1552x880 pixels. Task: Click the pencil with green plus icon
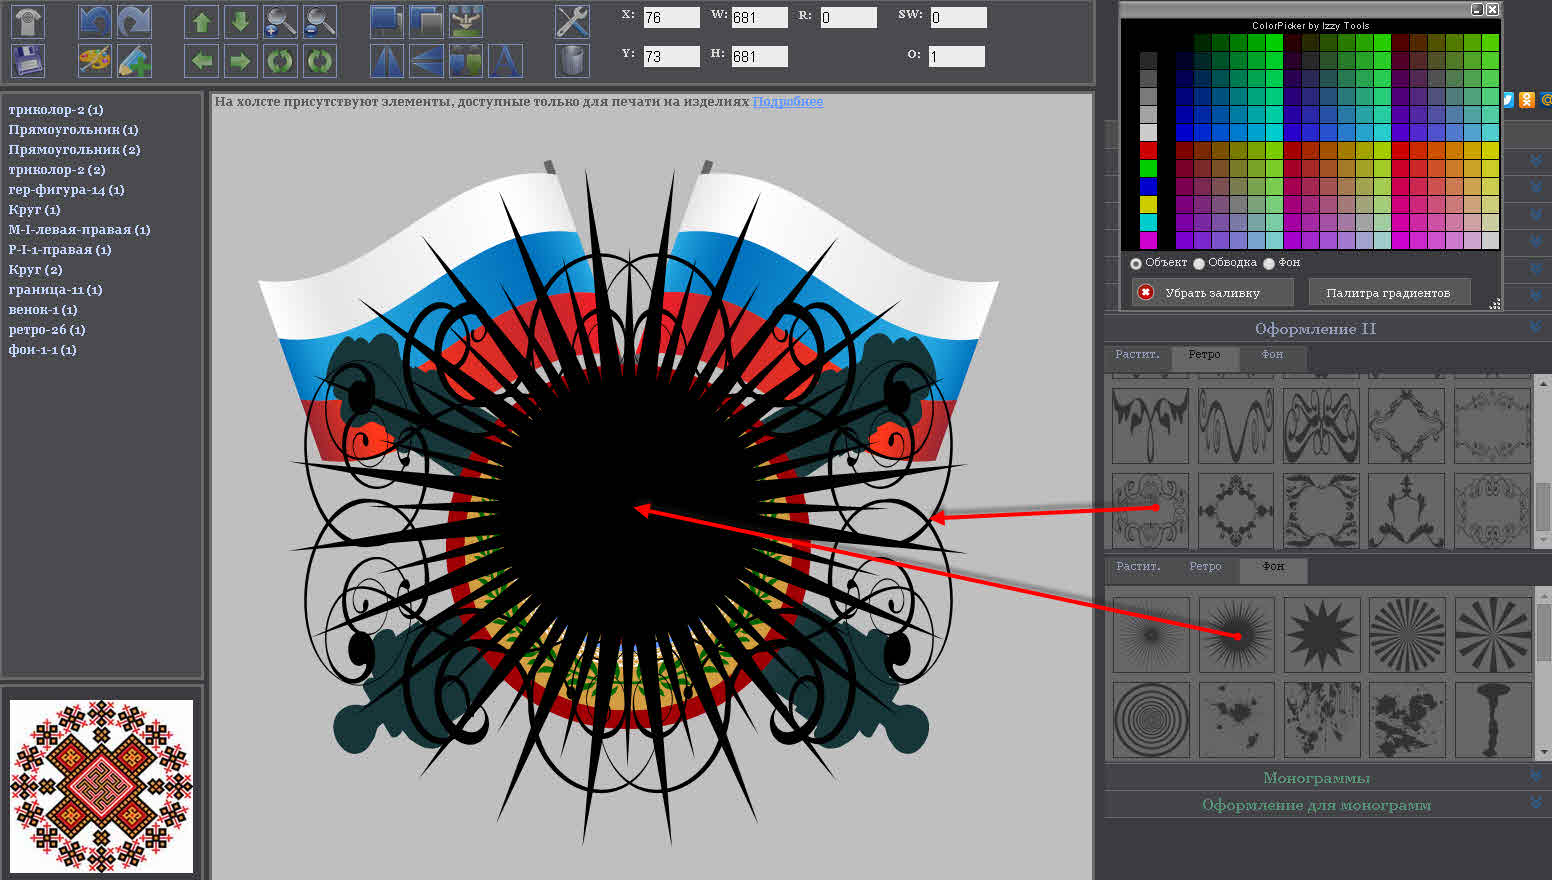click(135, 61)
